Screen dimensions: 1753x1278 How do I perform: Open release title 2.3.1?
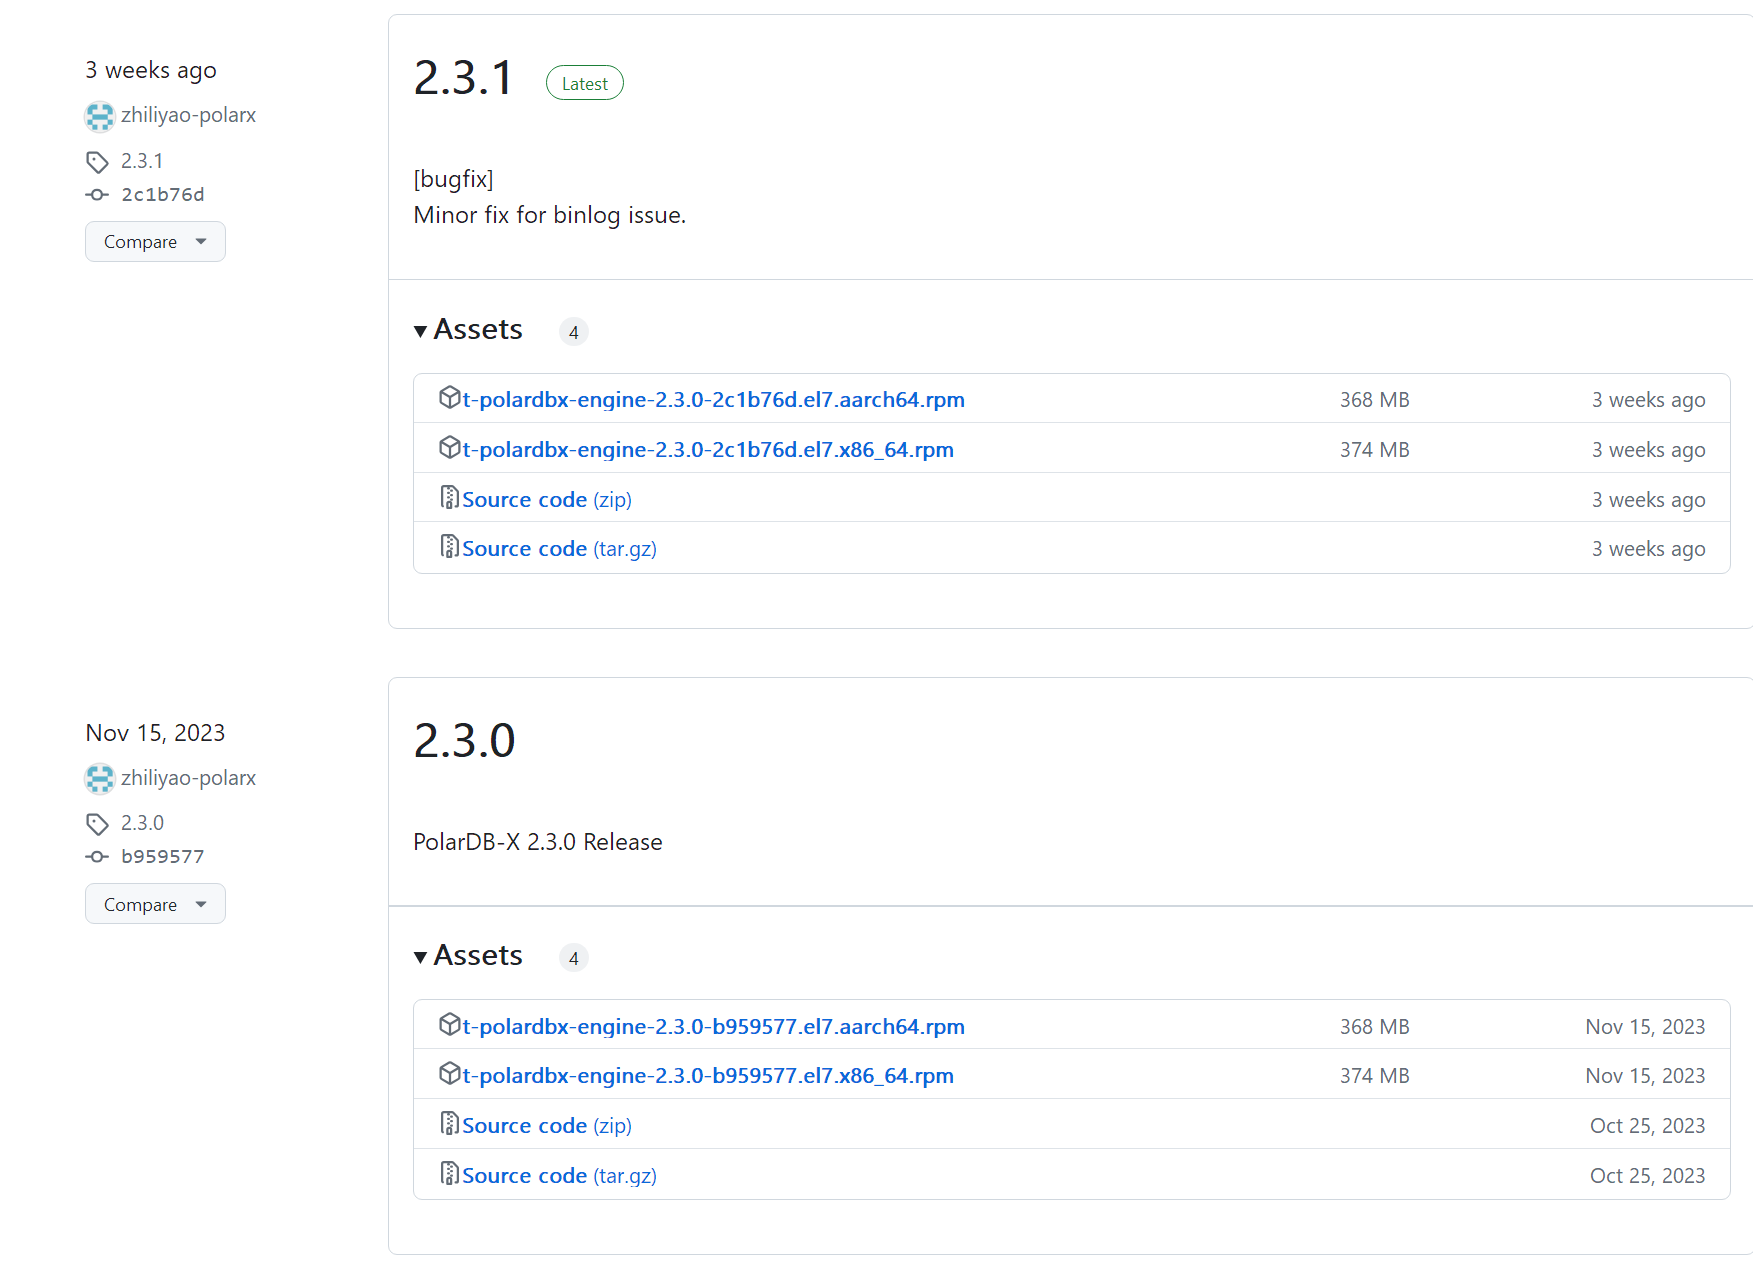point(464,78)
